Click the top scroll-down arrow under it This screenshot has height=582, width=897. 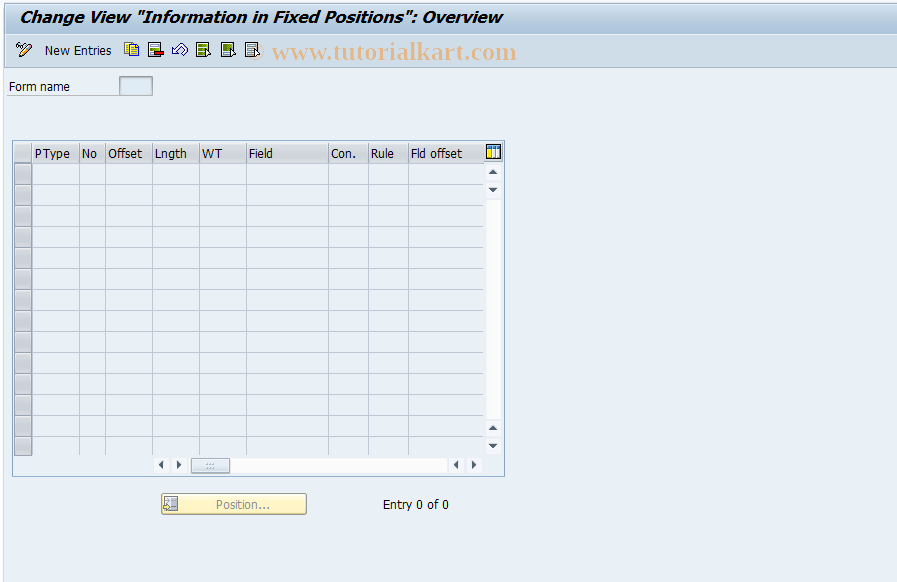(x=493, y=189)
